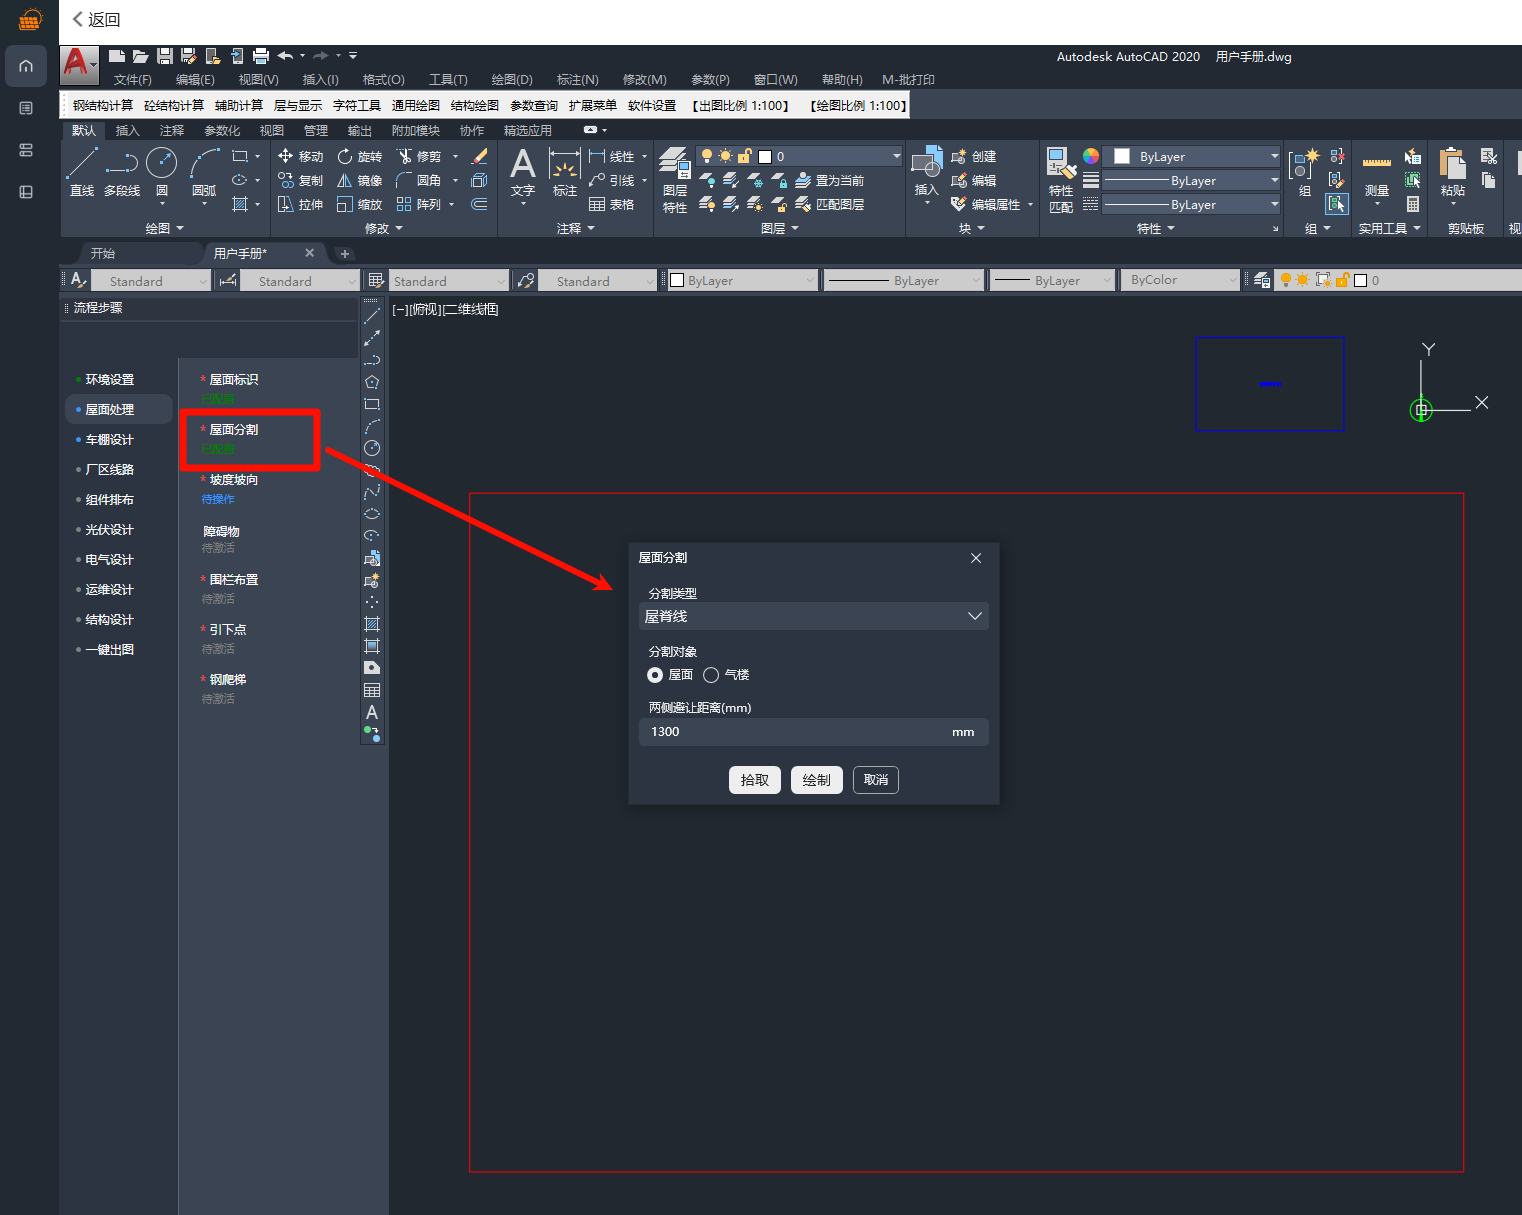Image resolution: width=1522 pixels, height=1215 pixels.
Task: Click the Text (文字) annotation tool
Action: click(x=522, y=167)
